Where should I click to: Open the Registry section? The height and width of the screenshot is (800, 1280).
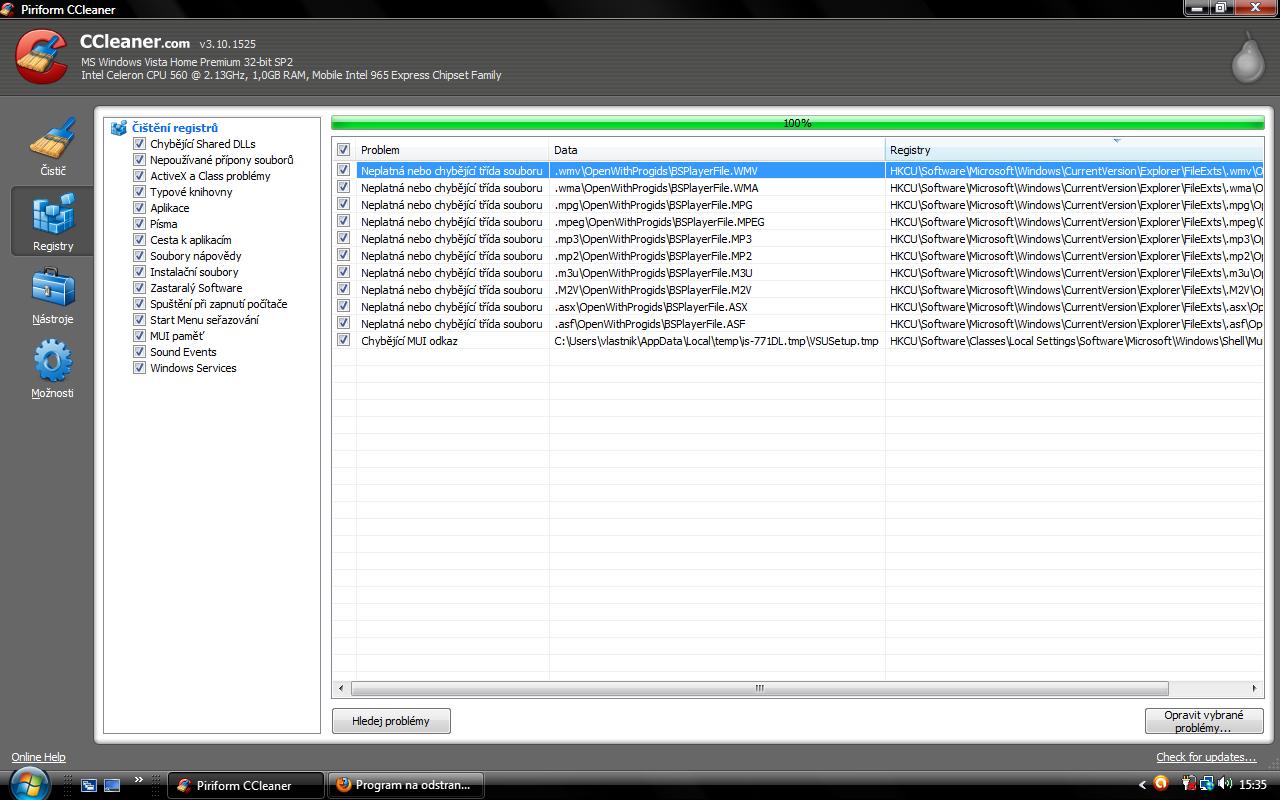(53, 221)
